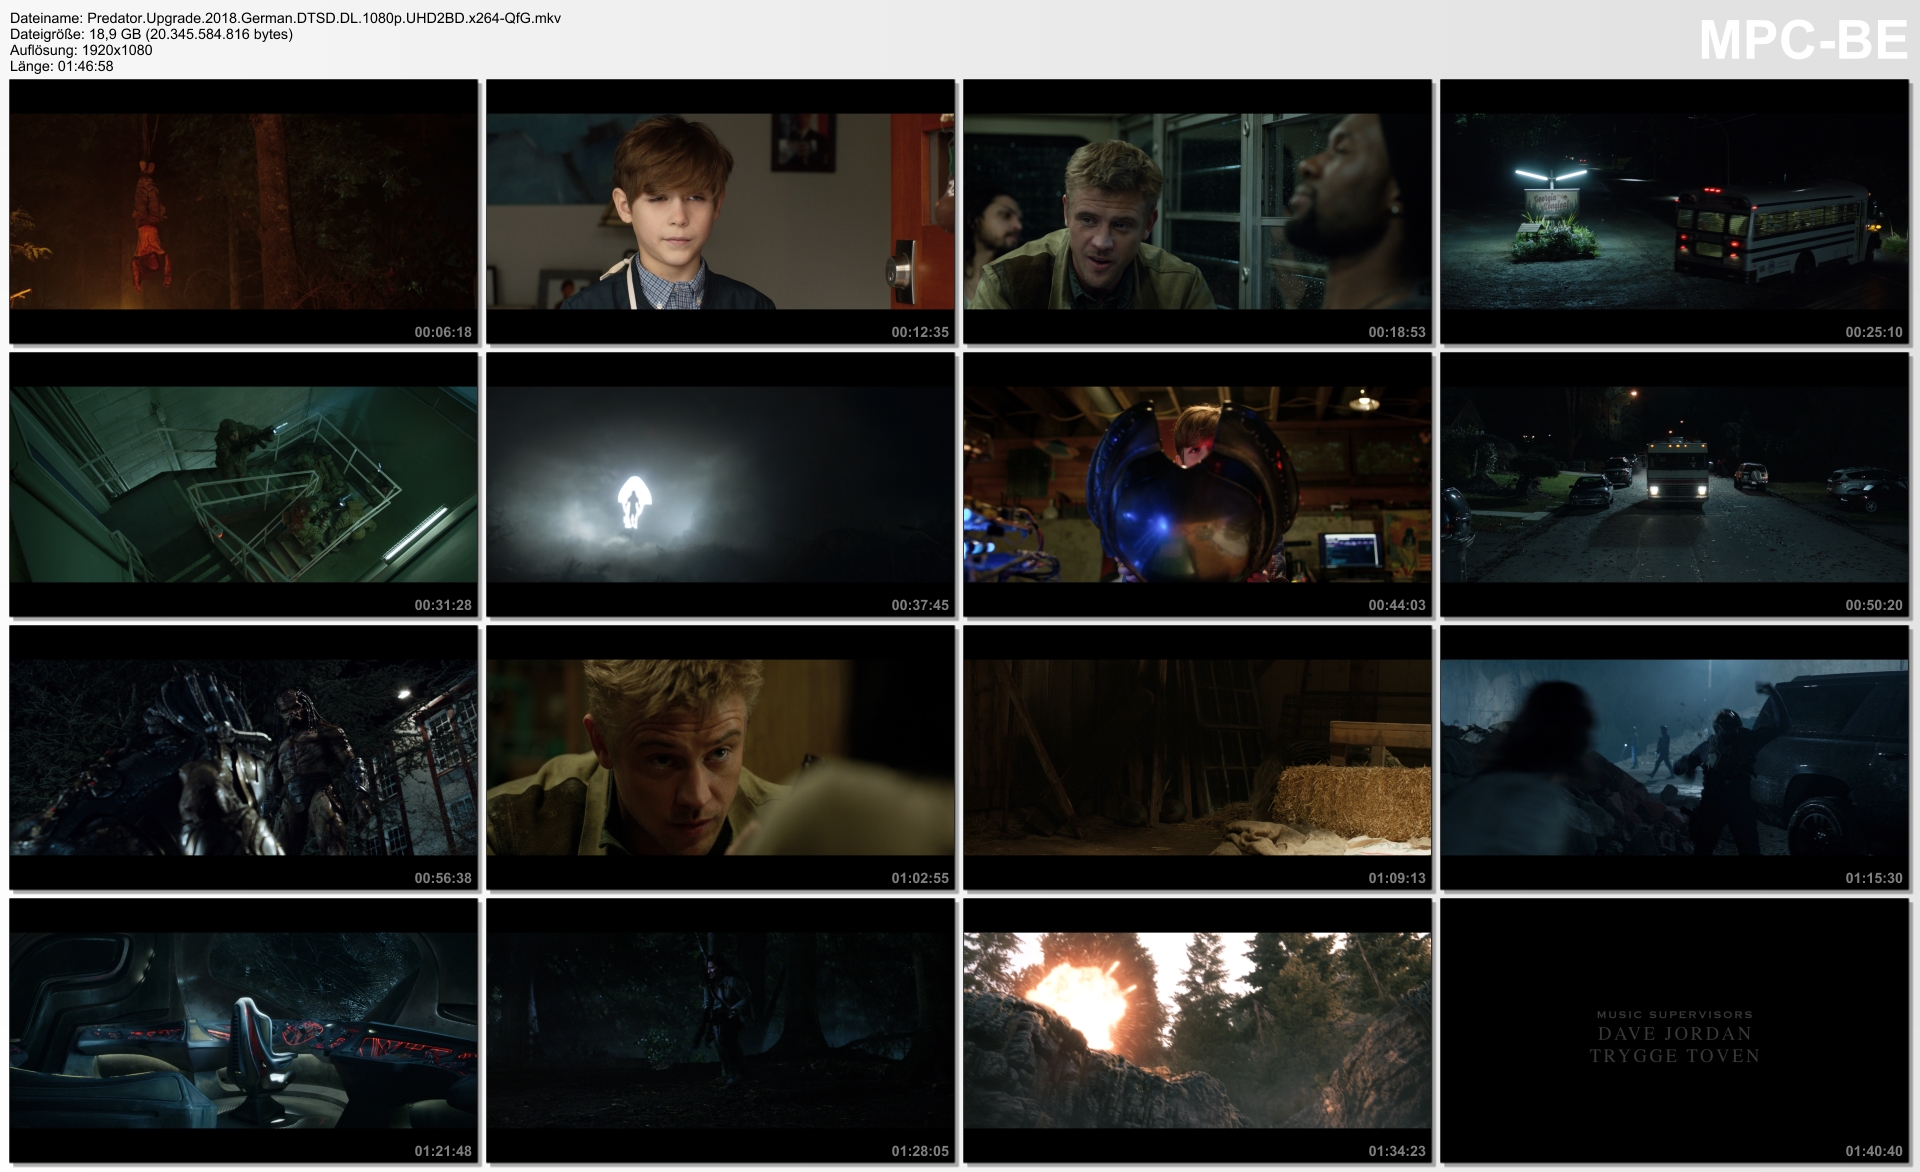Open the credits thumbnail at 01:40:40

(x=1675, y=1030)
